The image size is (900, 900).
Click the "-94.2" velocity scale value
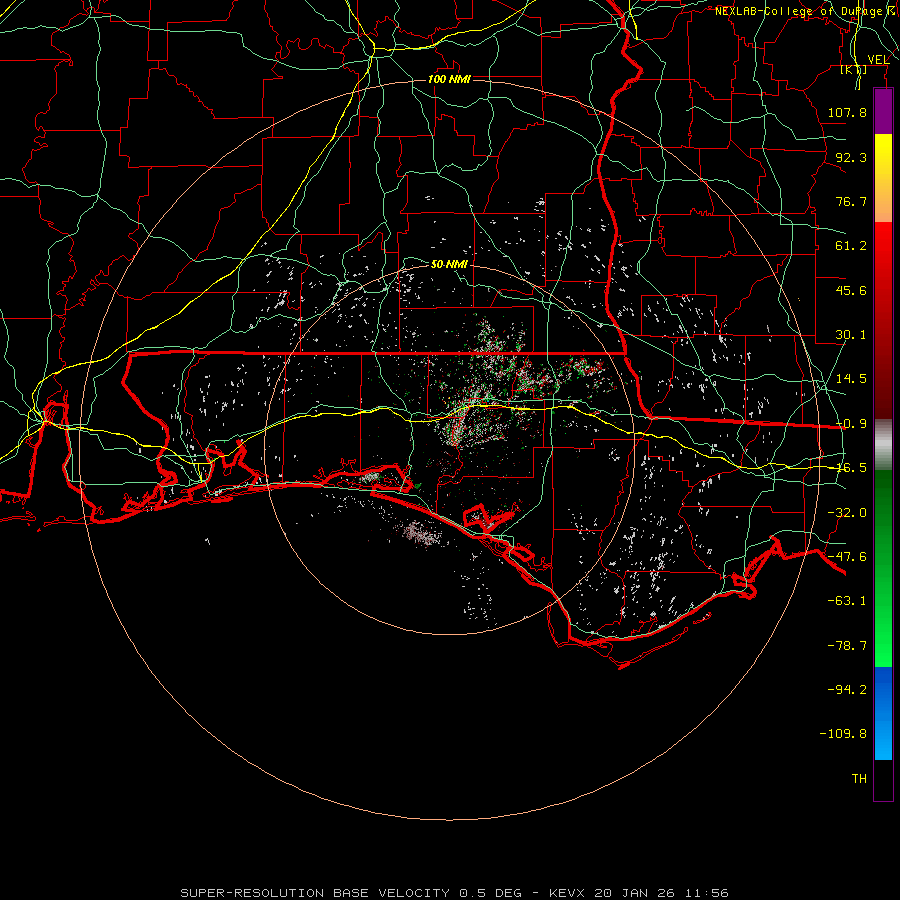point(847,690)
